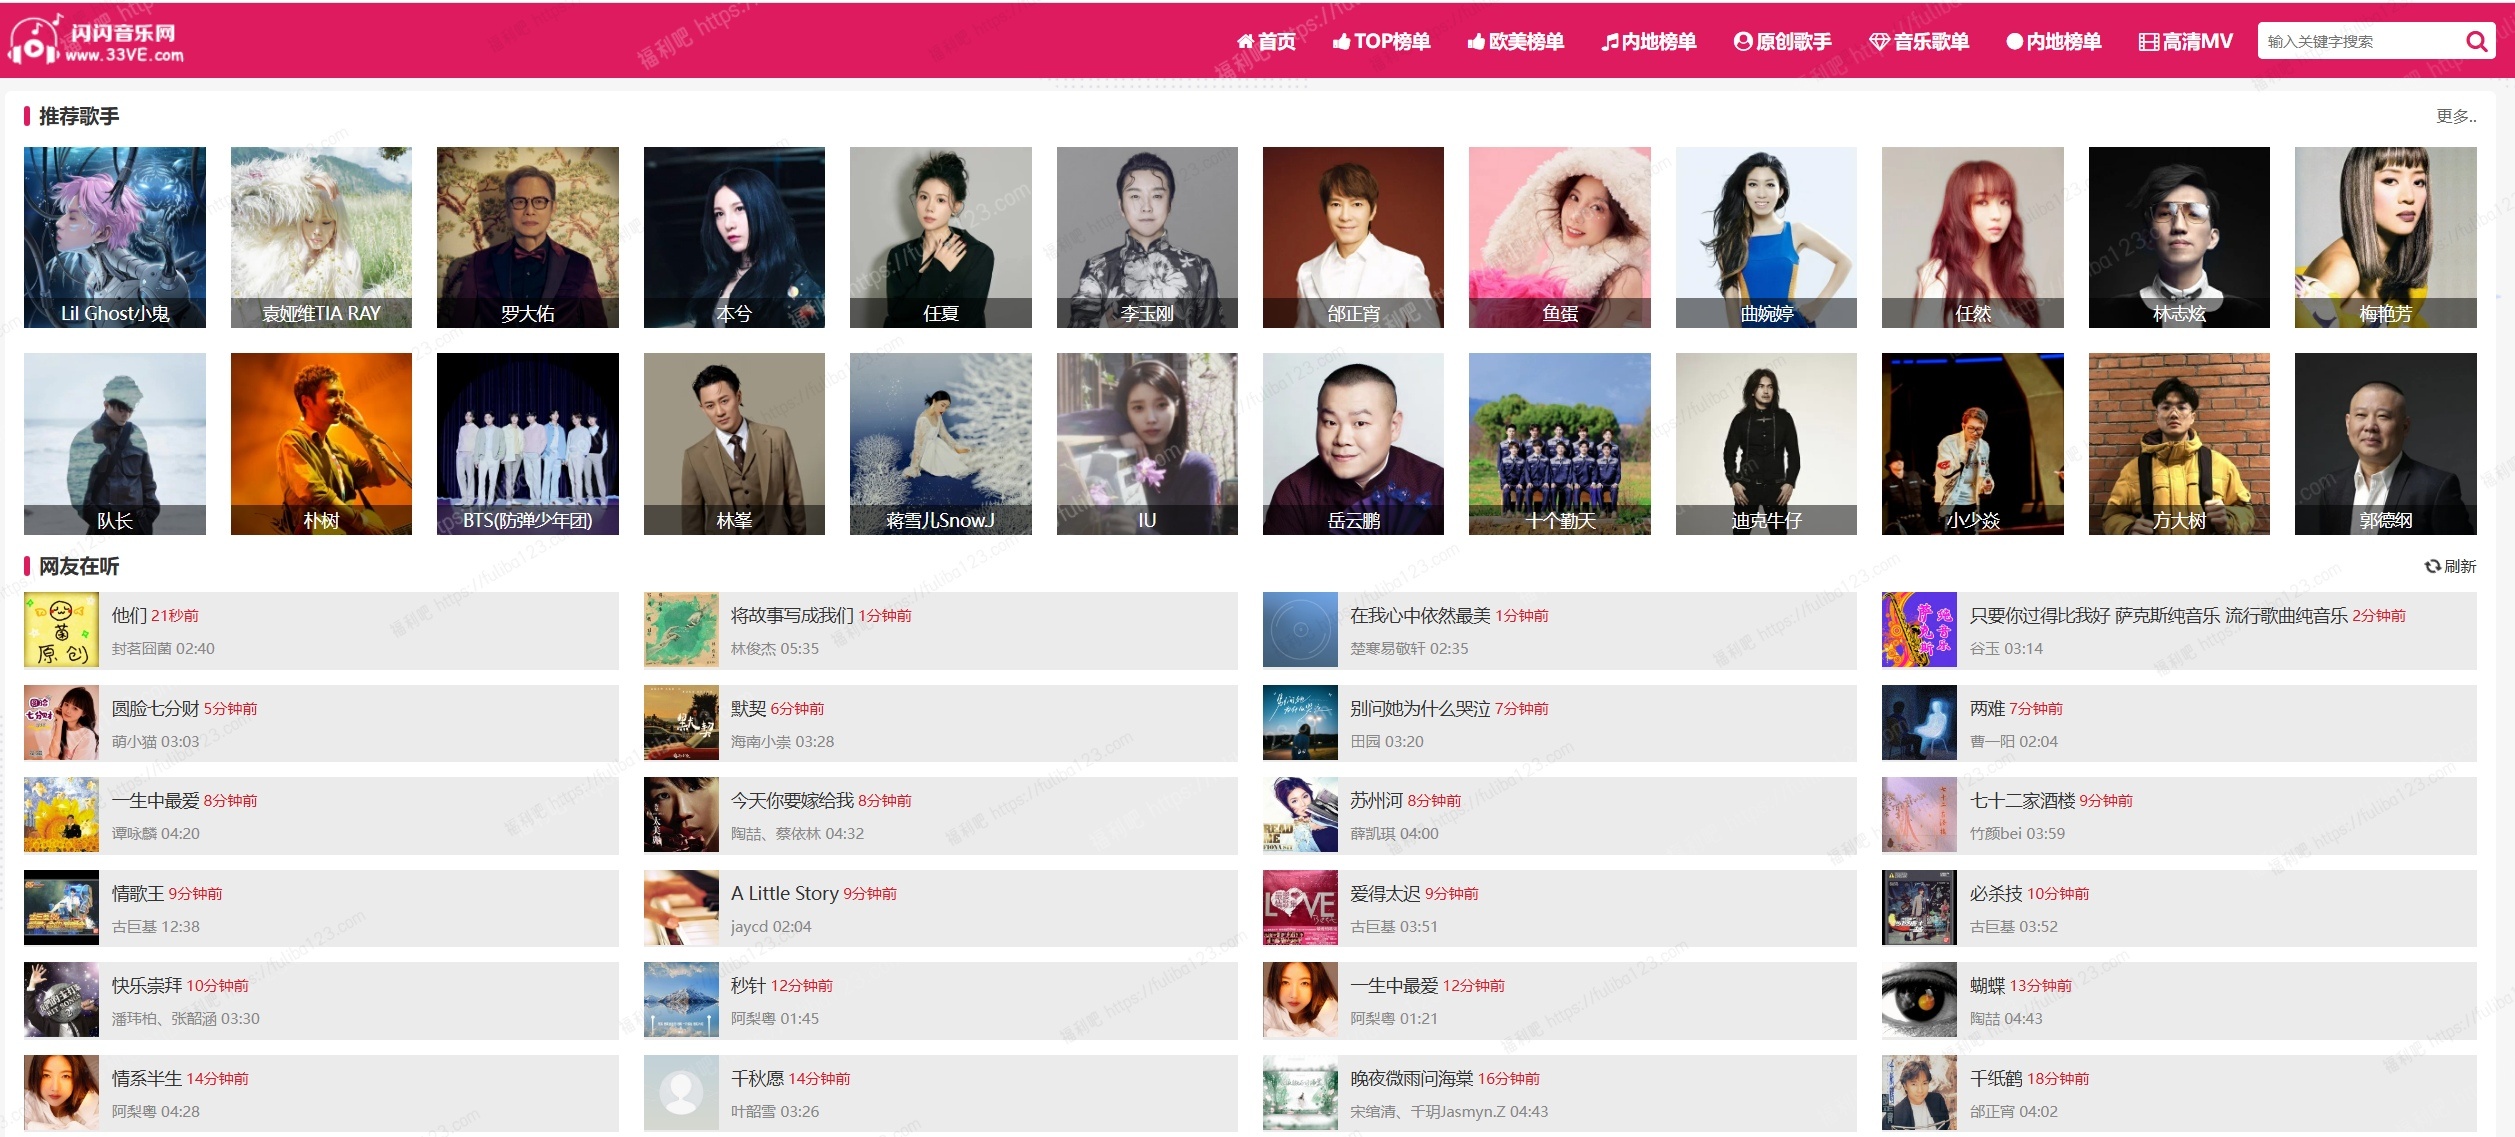
Task: Play the song A Little Story
Action: pyautogui.click(x=784, y=893)
